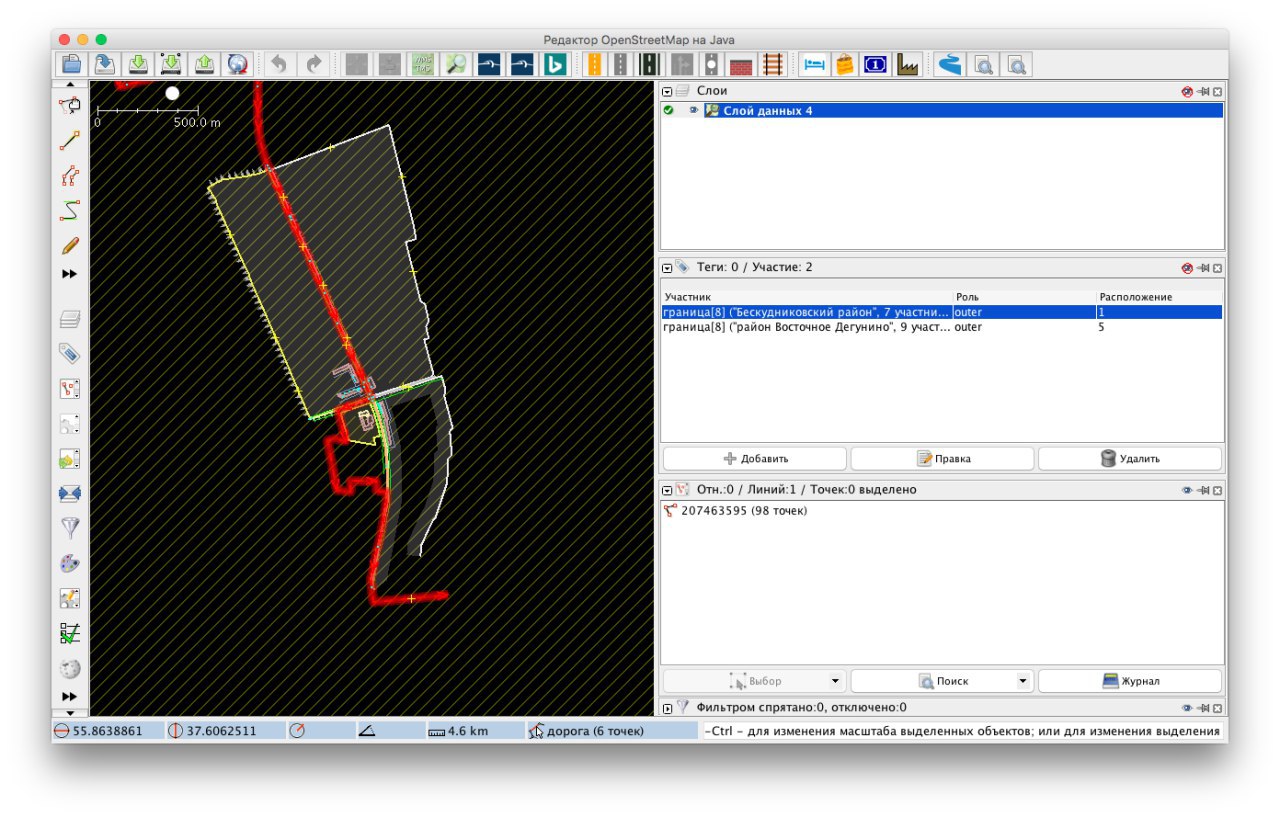Open the Журнал button
This screenshot has height=817, width=1280.
click(1130, 681)
